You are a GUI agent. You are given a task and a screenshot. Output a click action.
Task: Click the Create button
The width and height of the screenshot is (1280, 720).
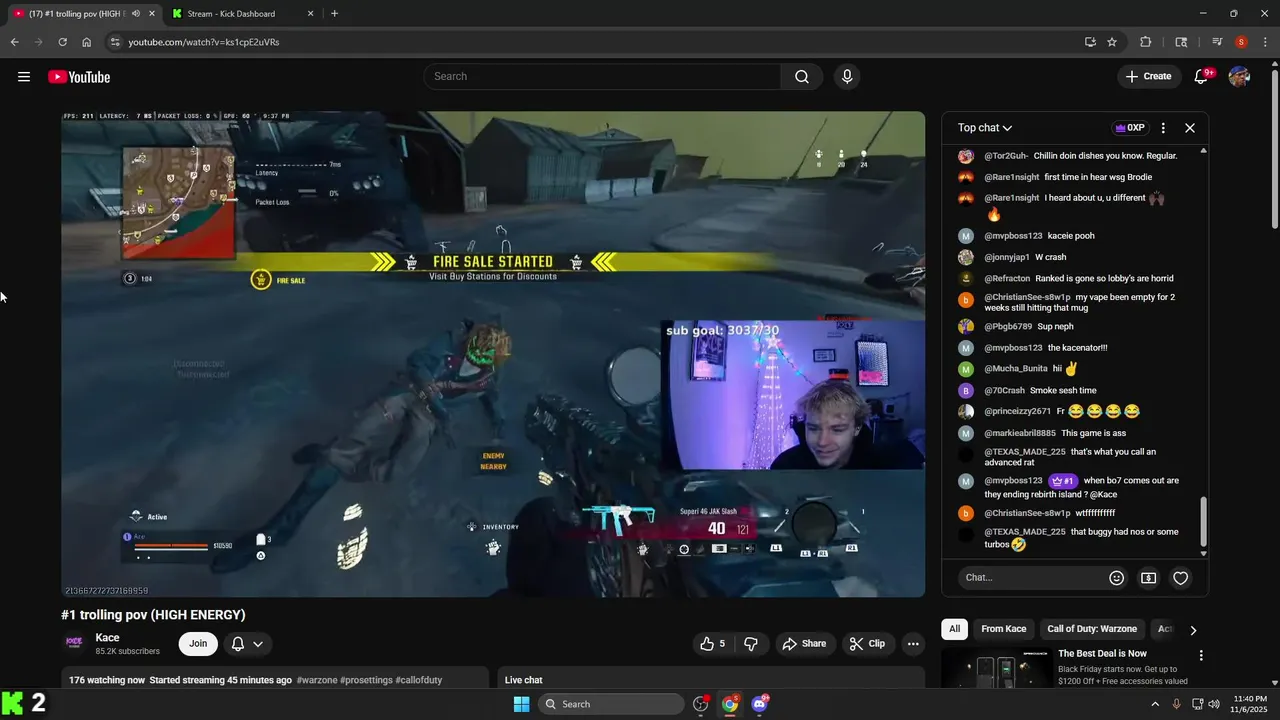1148,77
